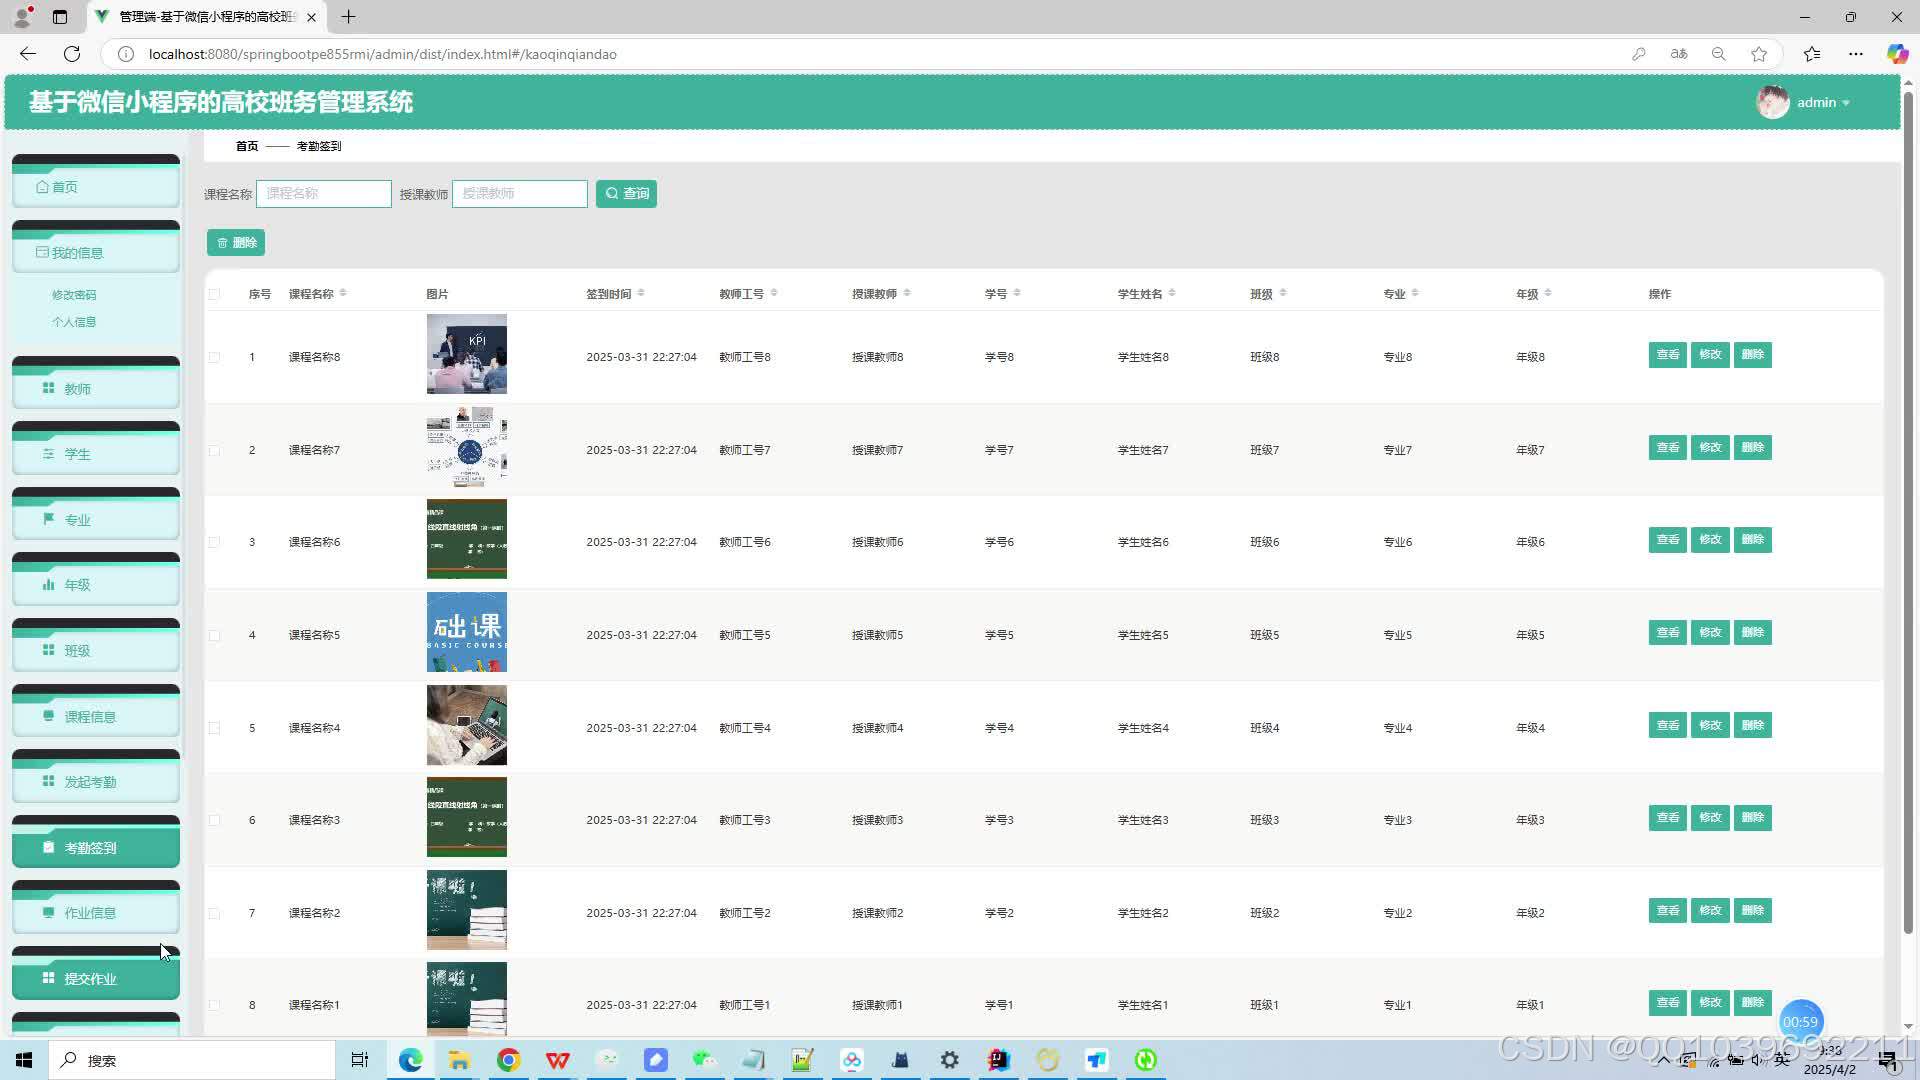Click the magnifier icon on 查询 button
This screenshot has width=1920, height=1080.
612,194
